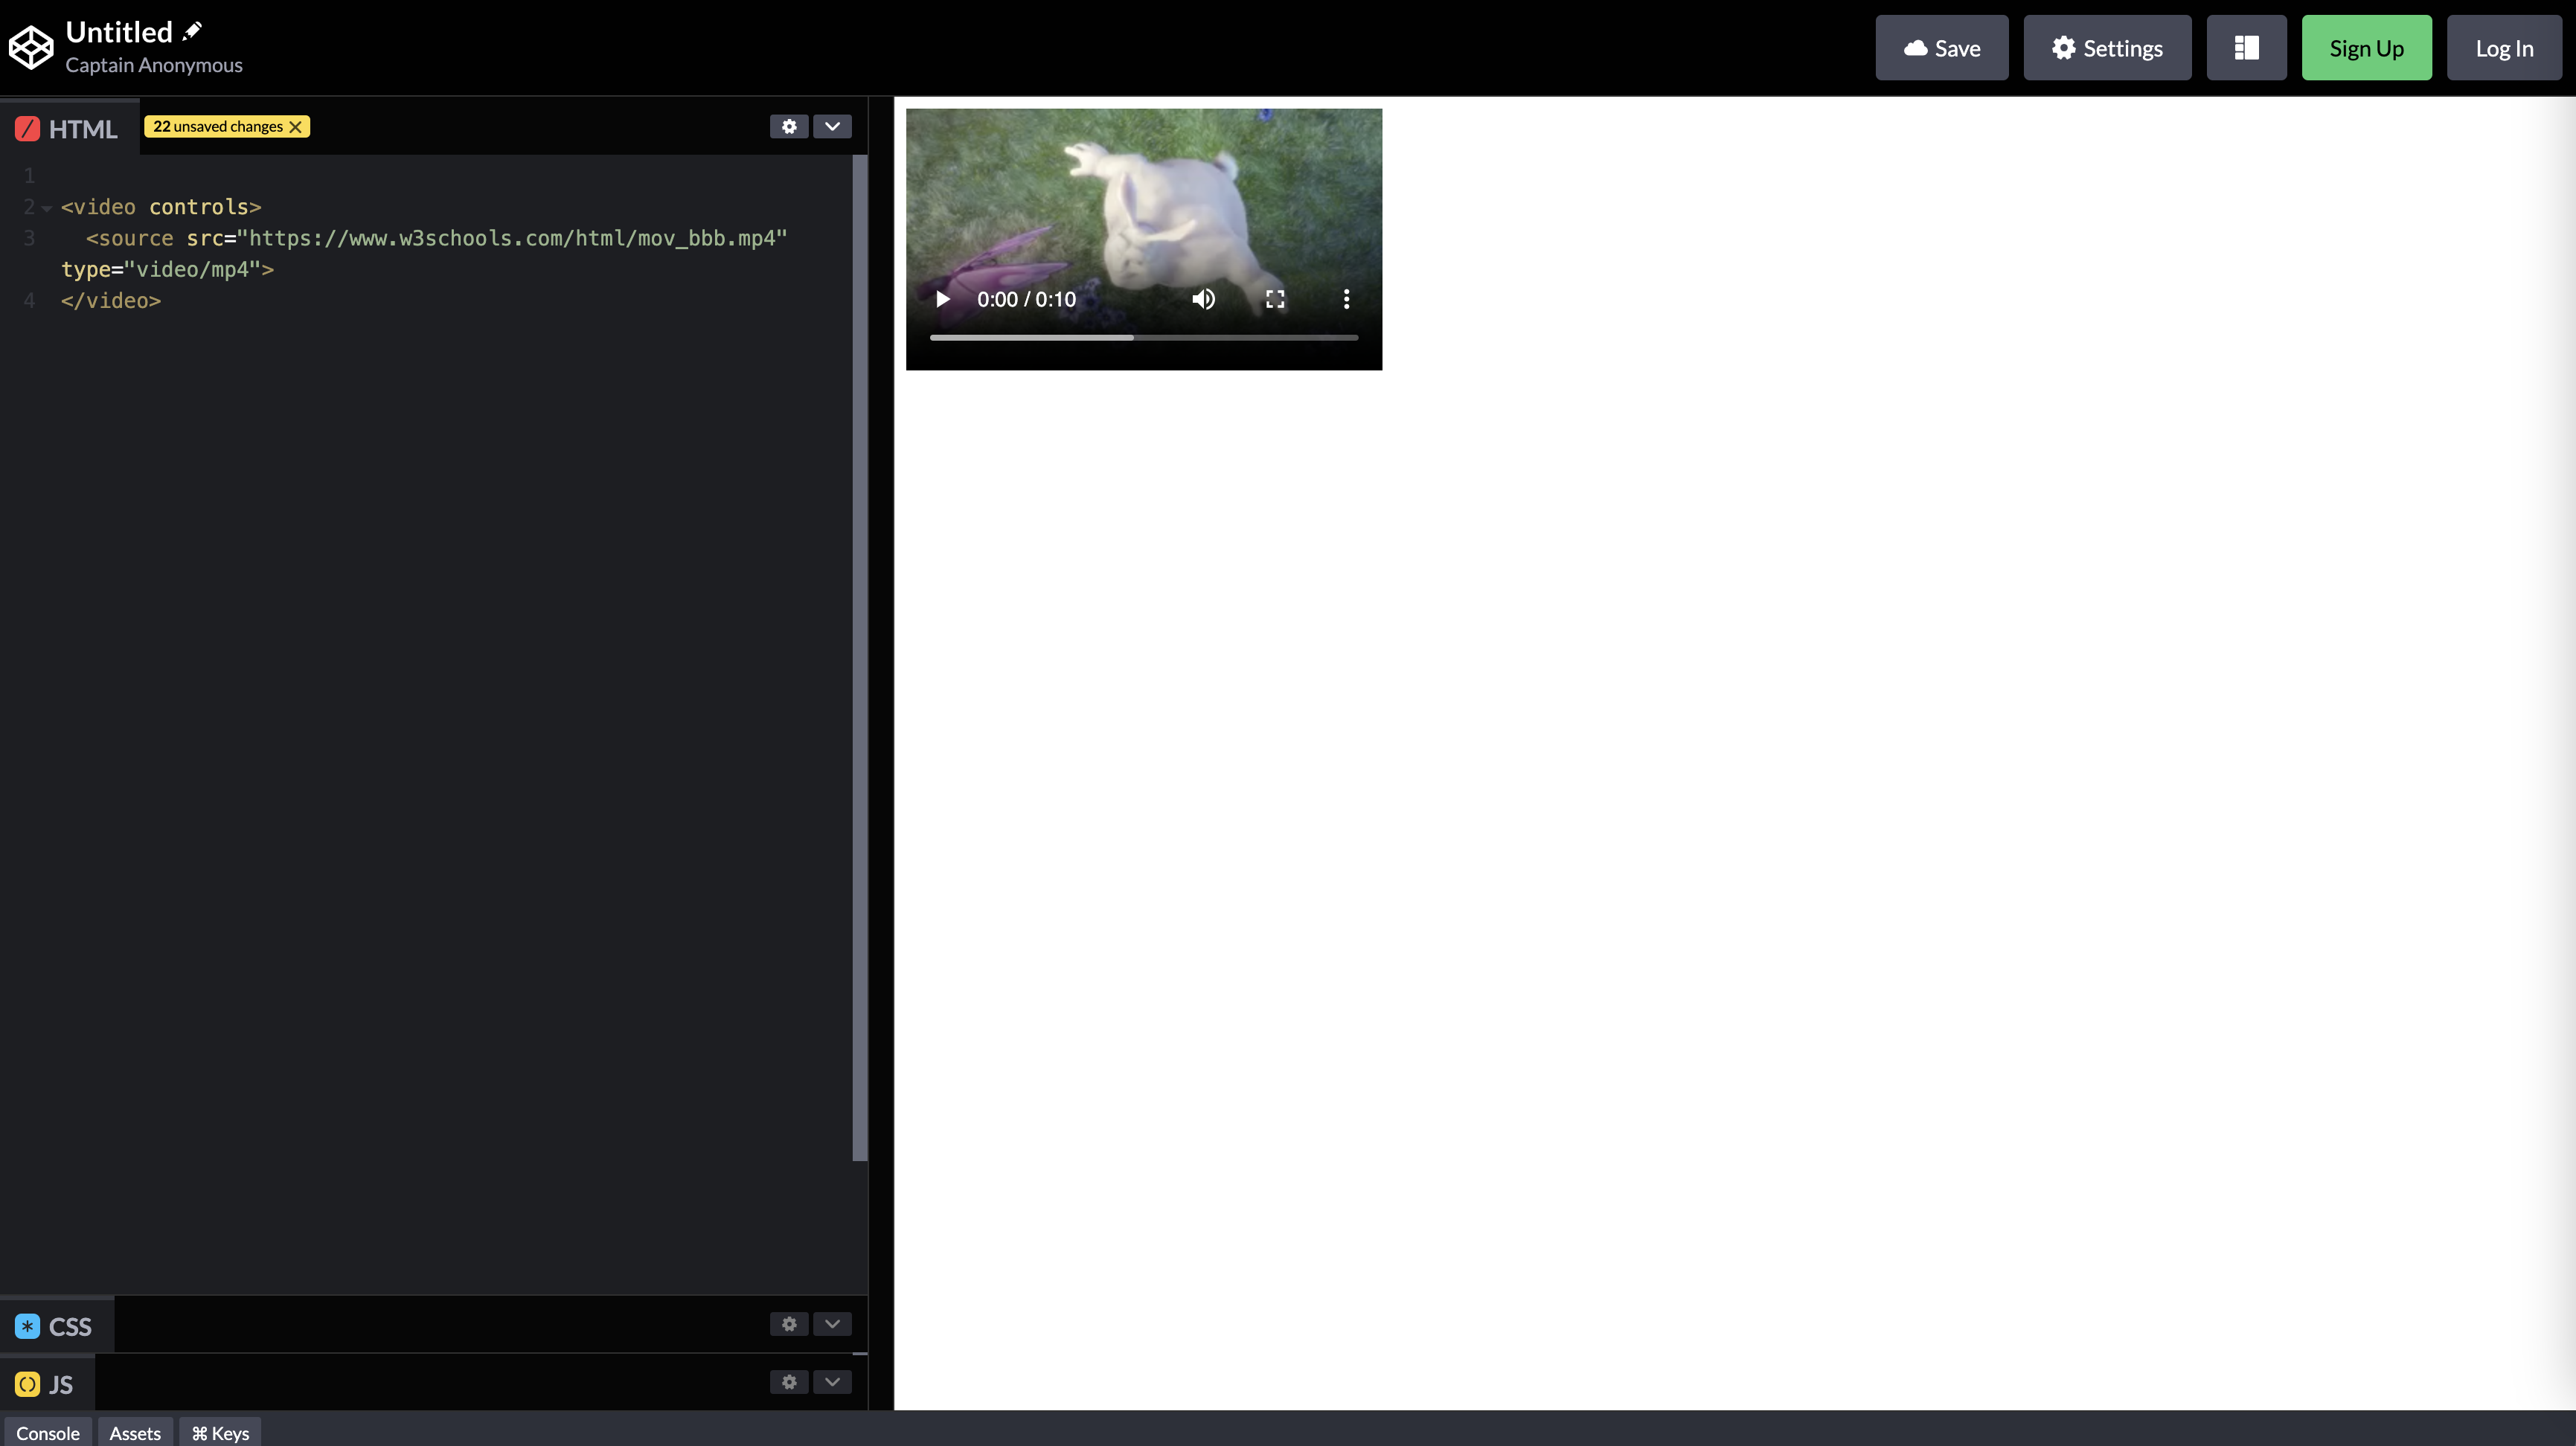Dismiss the 22 unsaved changes badge

[x=295, y=127]
